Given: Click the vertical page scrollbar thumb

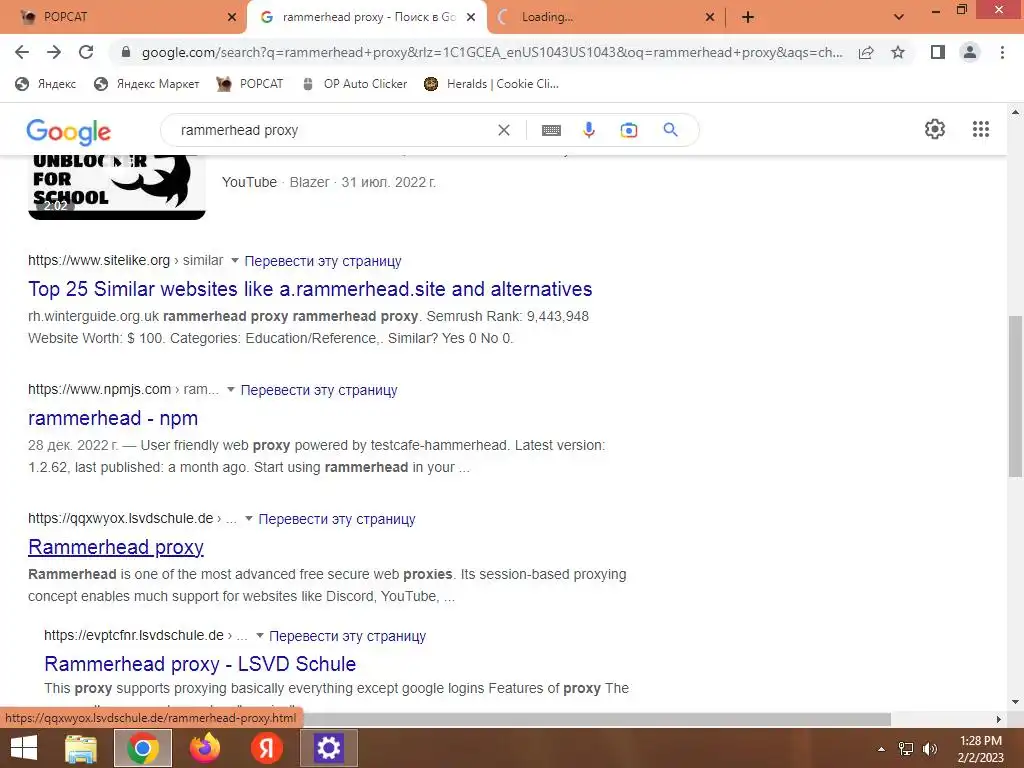Looking at the screenshot, I should [x=1015, y=396].
